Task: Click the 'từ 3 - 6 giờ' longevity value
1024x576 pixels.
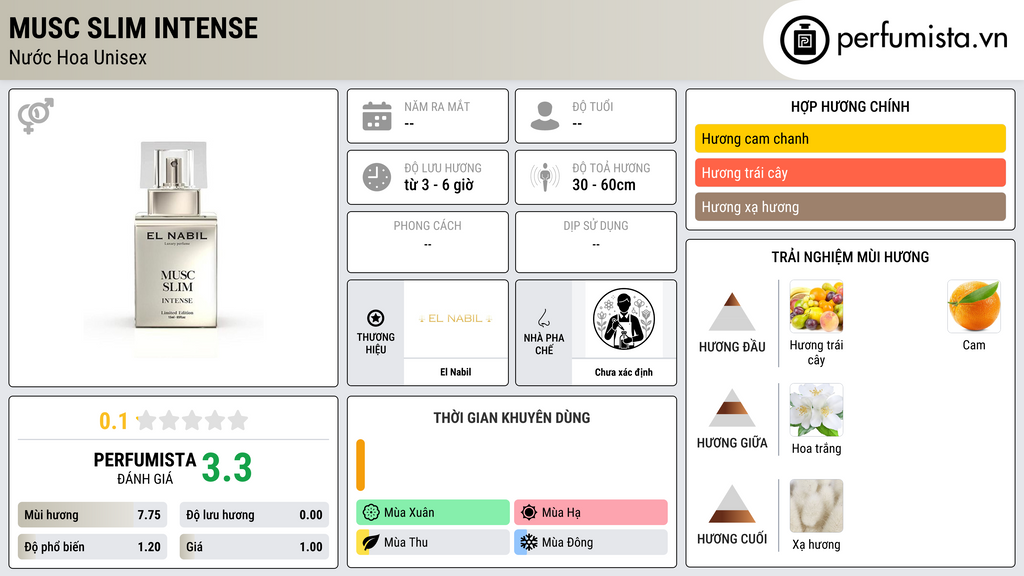Action: click(439, 185)
